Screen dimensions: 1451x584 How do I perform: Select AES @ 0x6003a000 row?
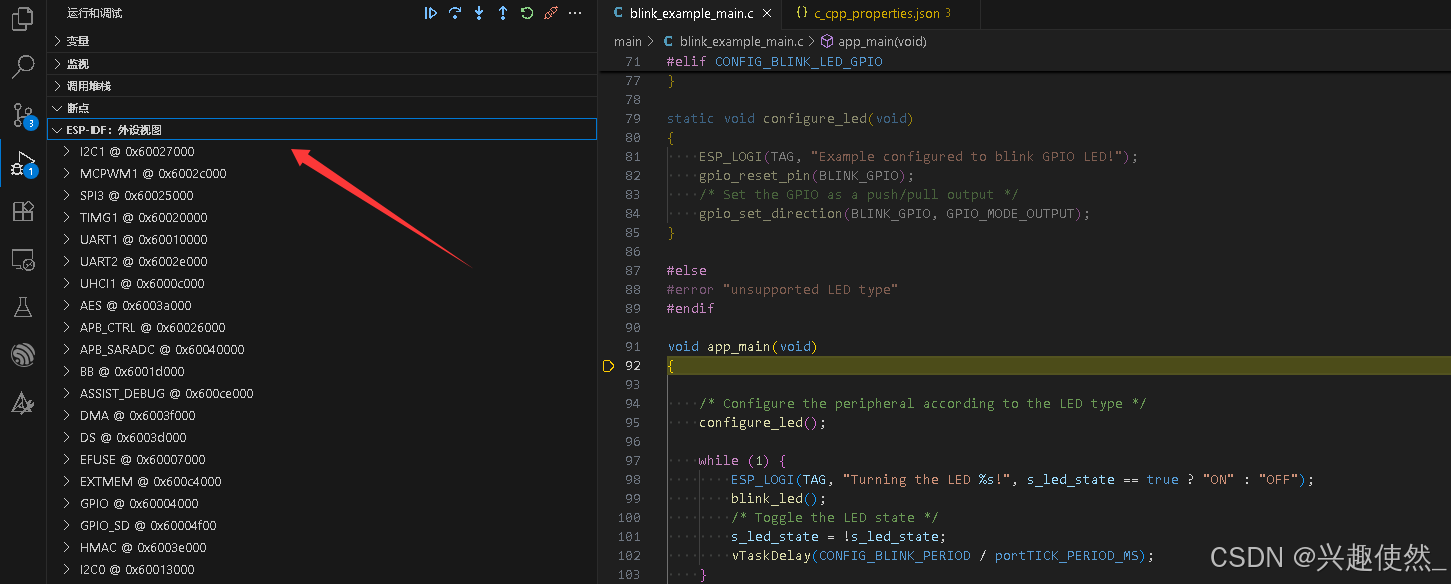[x=322, y=305]
